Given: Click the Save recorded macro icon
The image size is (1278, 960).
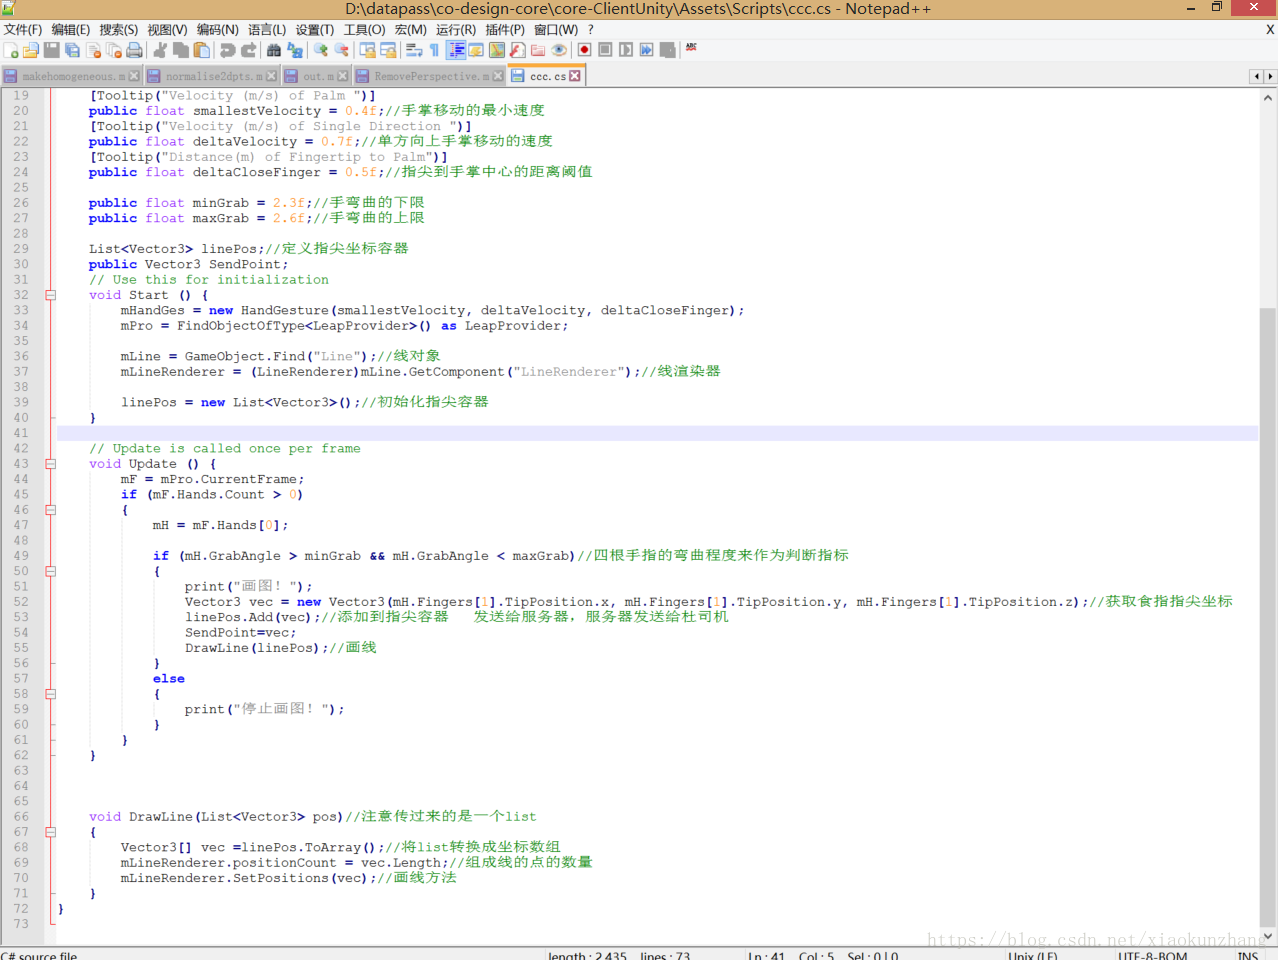Looking at the screenshot, I should coord(668,50).
